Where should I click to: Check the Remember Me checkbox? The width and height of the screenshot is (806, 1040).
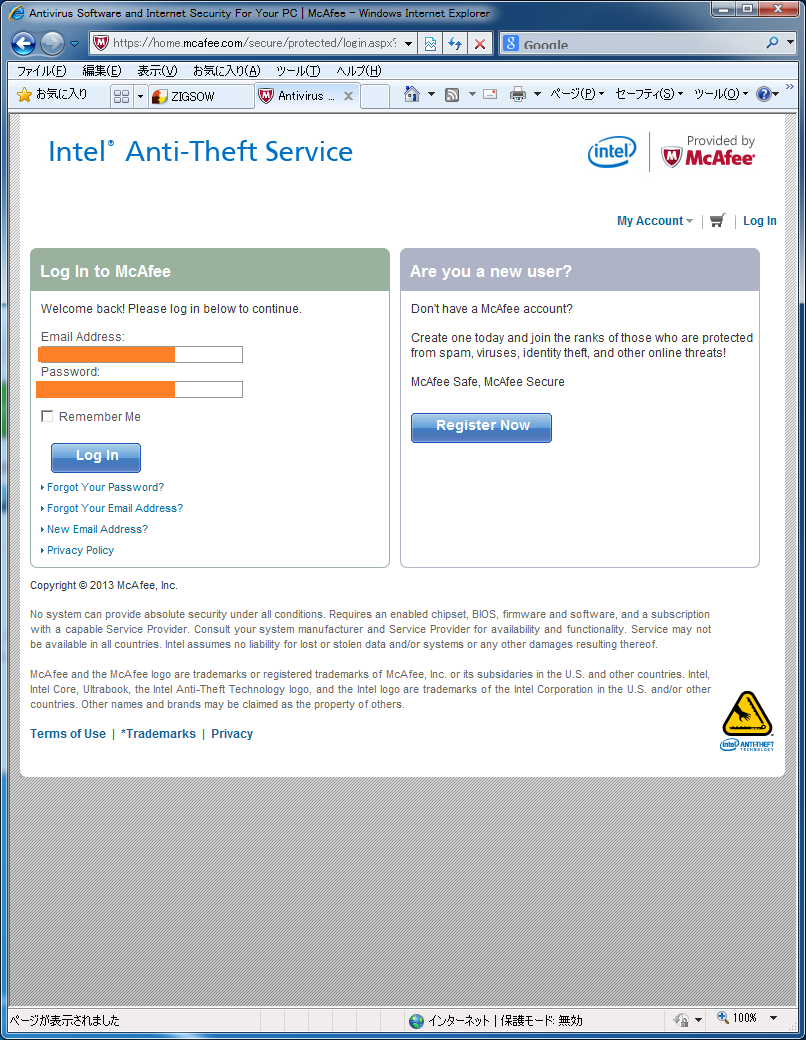coord(47,416)
